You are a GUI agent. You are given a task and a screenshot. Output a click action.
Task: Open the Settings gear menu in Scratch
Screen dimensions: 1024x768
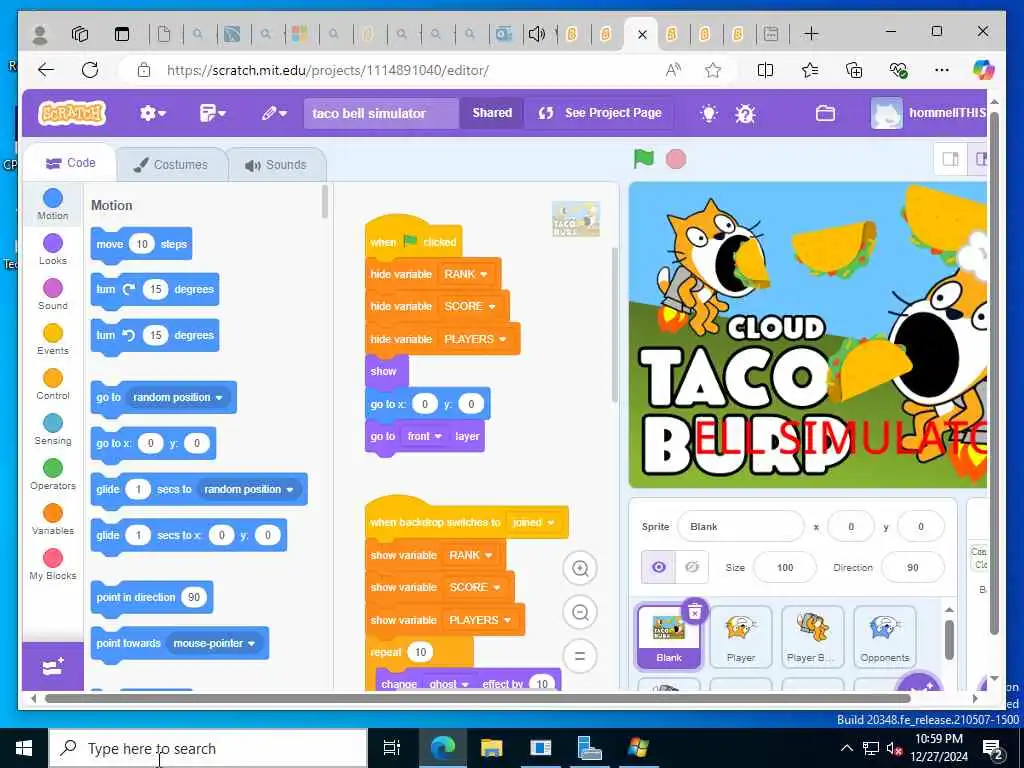[x=152, y=113]
